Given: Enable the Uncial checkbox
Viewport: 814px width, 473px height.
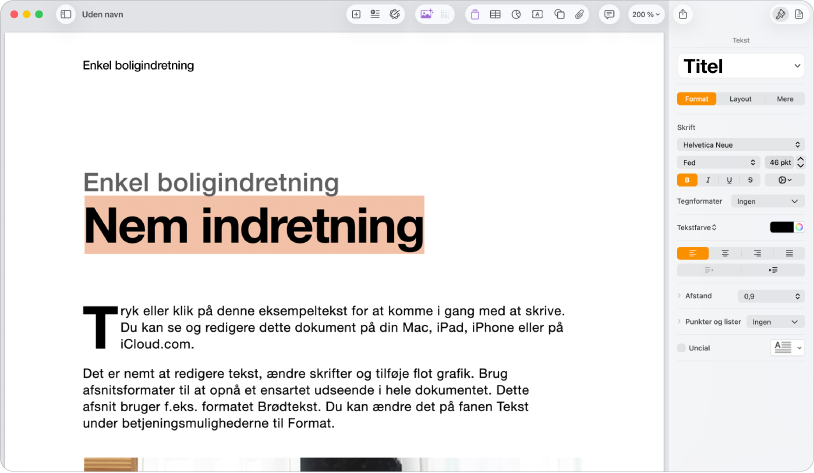Looking at the screenshot, I should pos(682,348).
